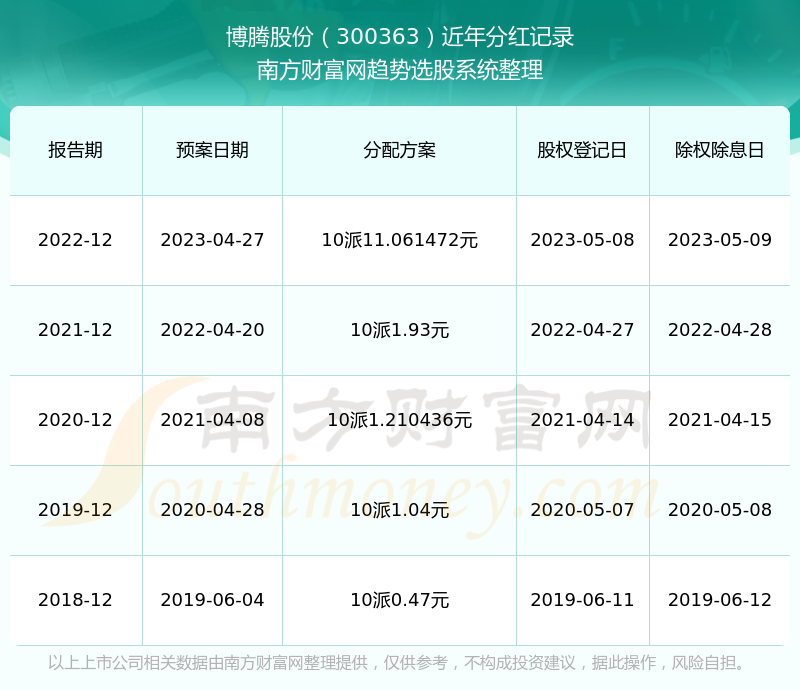Select the 分配方案 column header
800x690 pixels.
(x=399, y=150)
